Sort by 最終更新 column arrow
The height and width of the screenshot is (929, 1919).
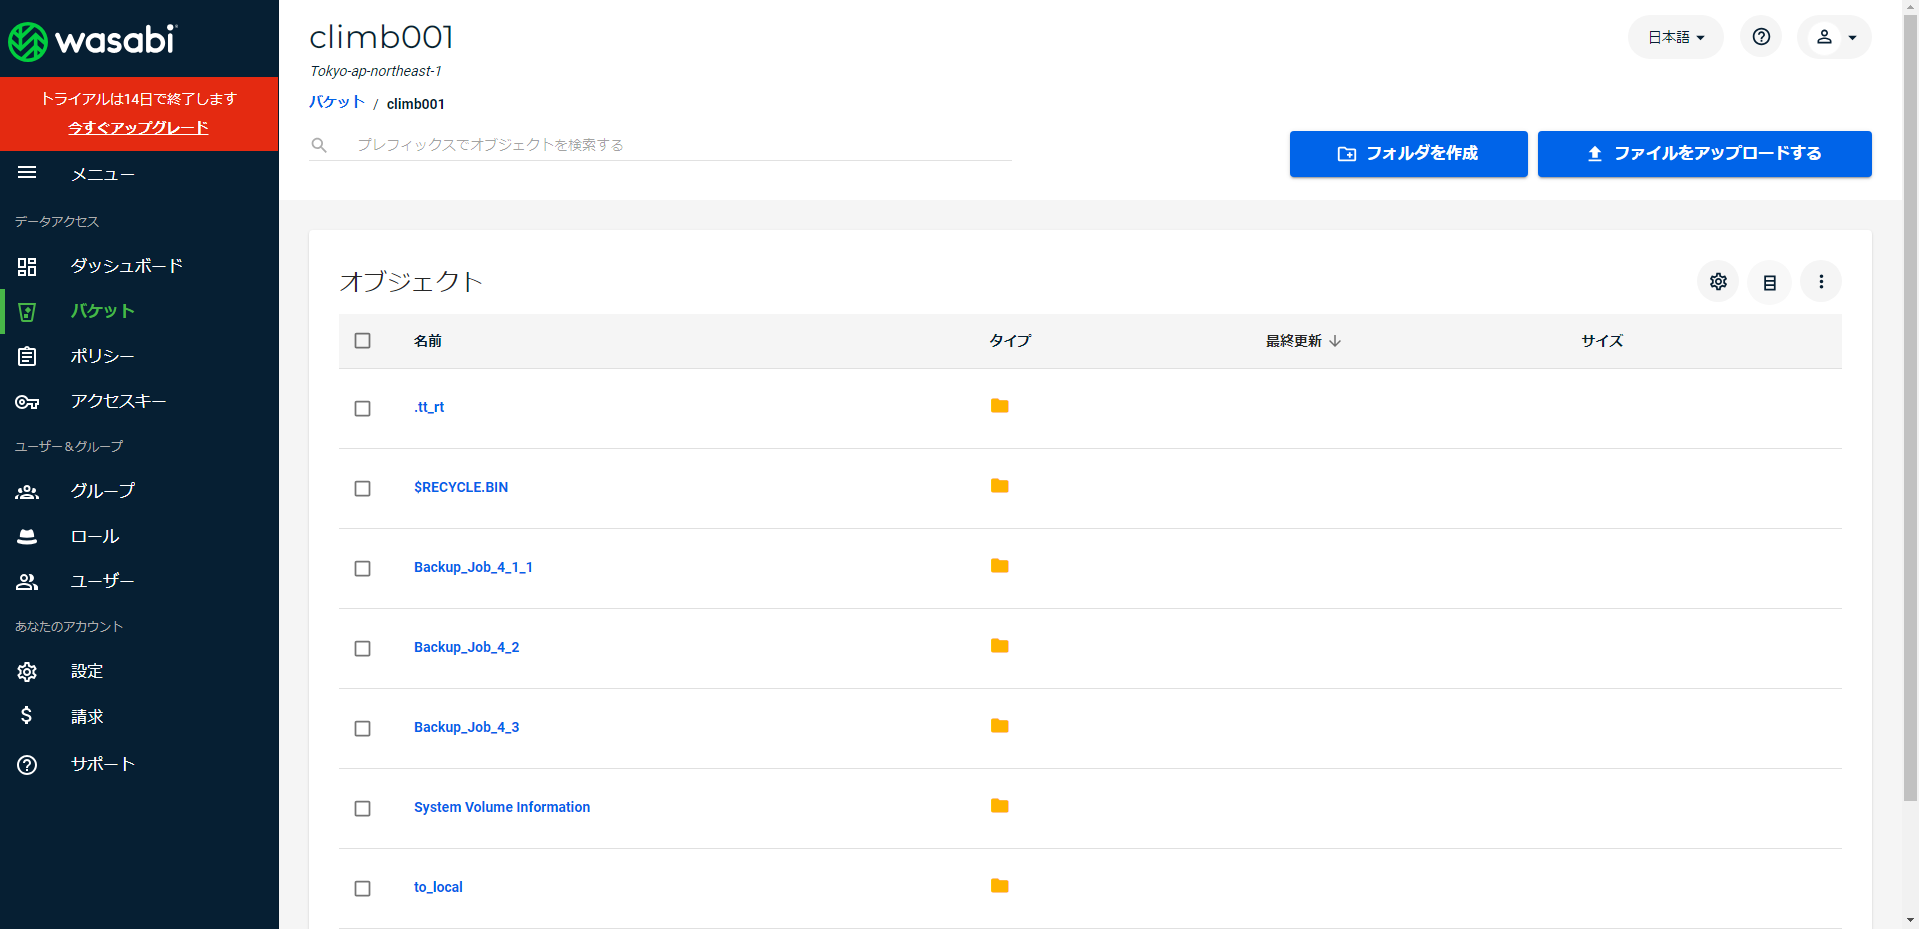[1335, 341]
